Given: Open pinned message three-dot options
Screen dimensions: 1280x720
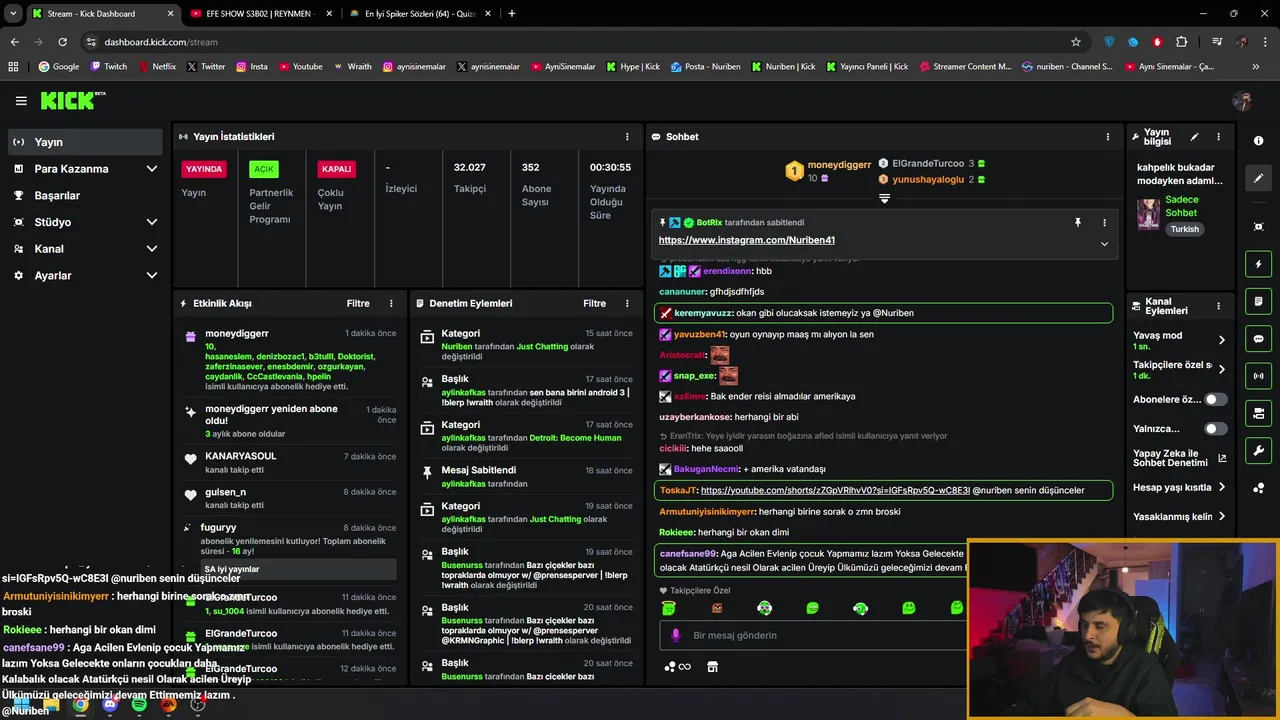Looking at the screenshot, I should click(1104, 222).
